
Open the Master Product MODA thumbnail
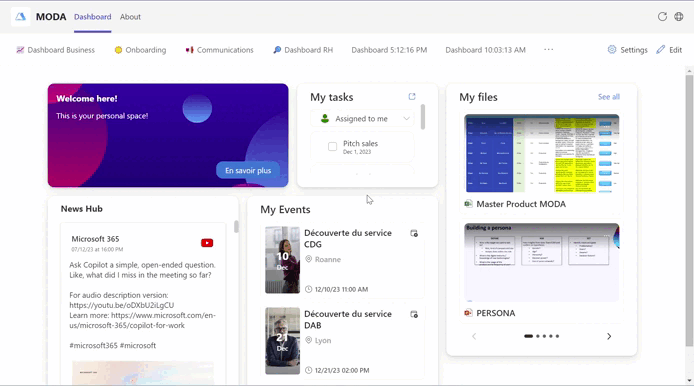click(542, 154)
